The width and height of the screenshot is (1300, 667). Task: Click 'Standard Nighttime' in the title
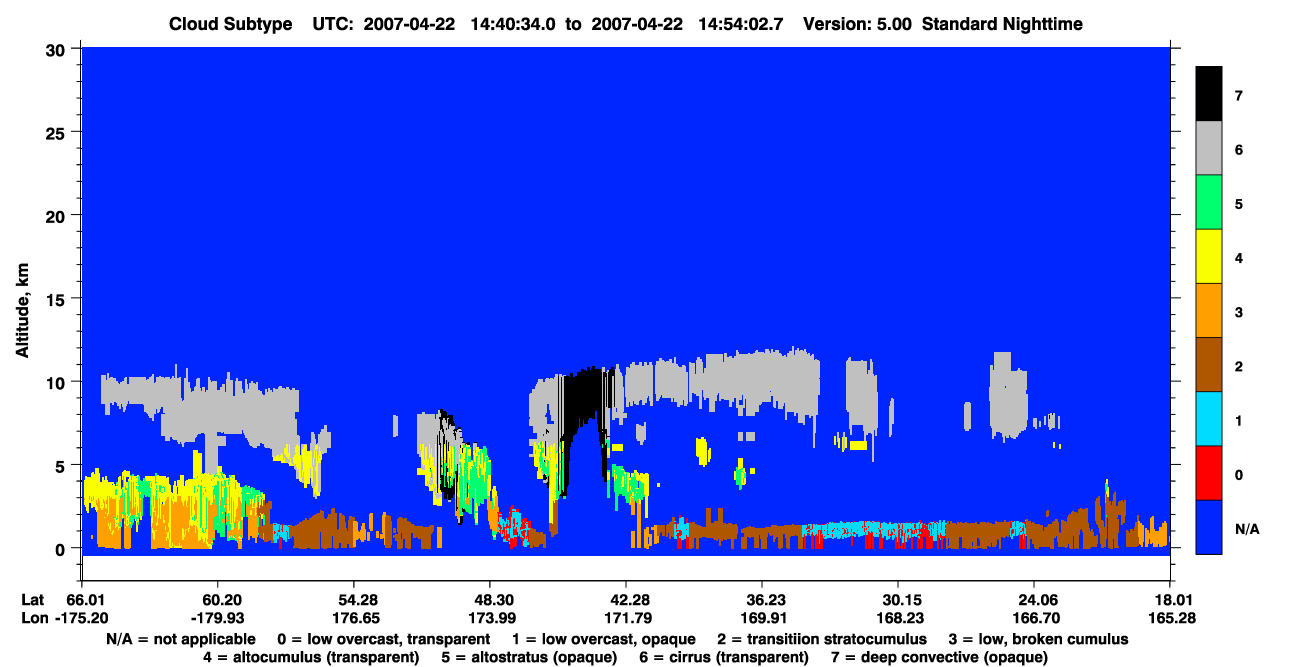(x=1004, y=23)
